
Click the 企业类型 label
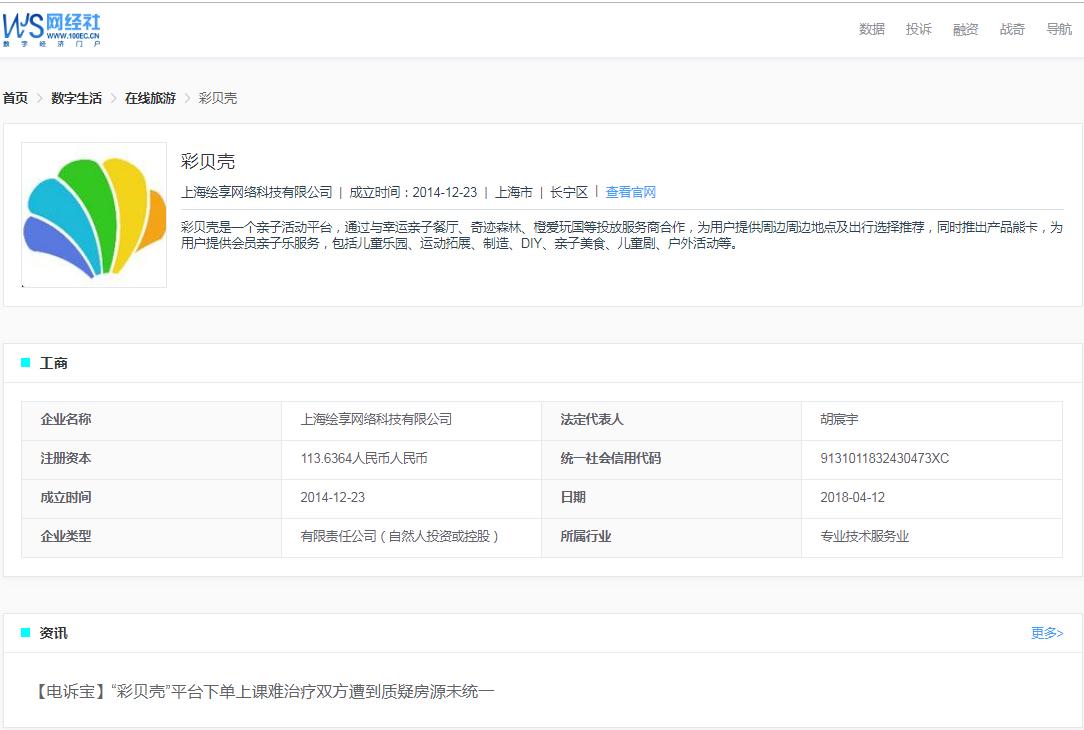pyautogui.click(x=66, y=536)
